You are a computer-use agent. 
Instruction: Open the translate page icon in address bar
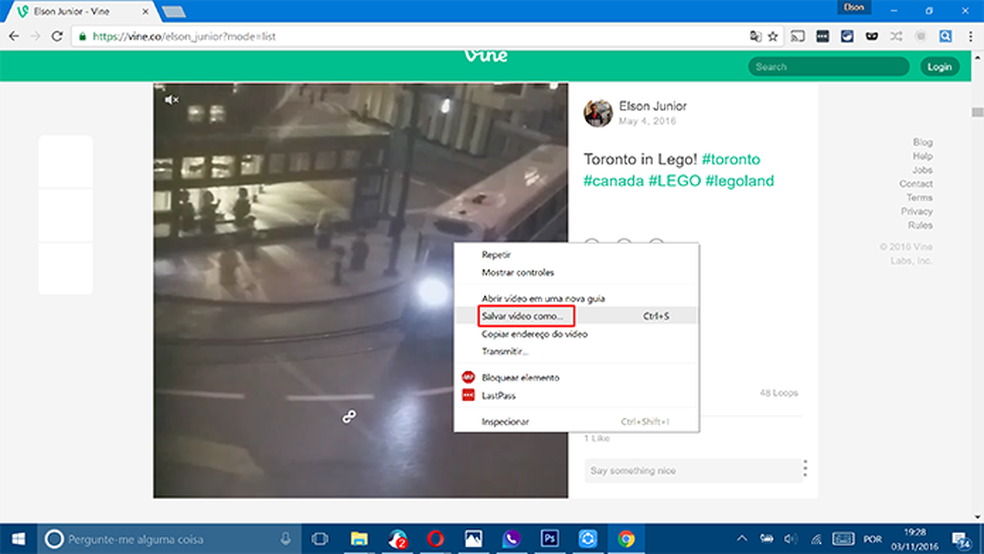756,36
